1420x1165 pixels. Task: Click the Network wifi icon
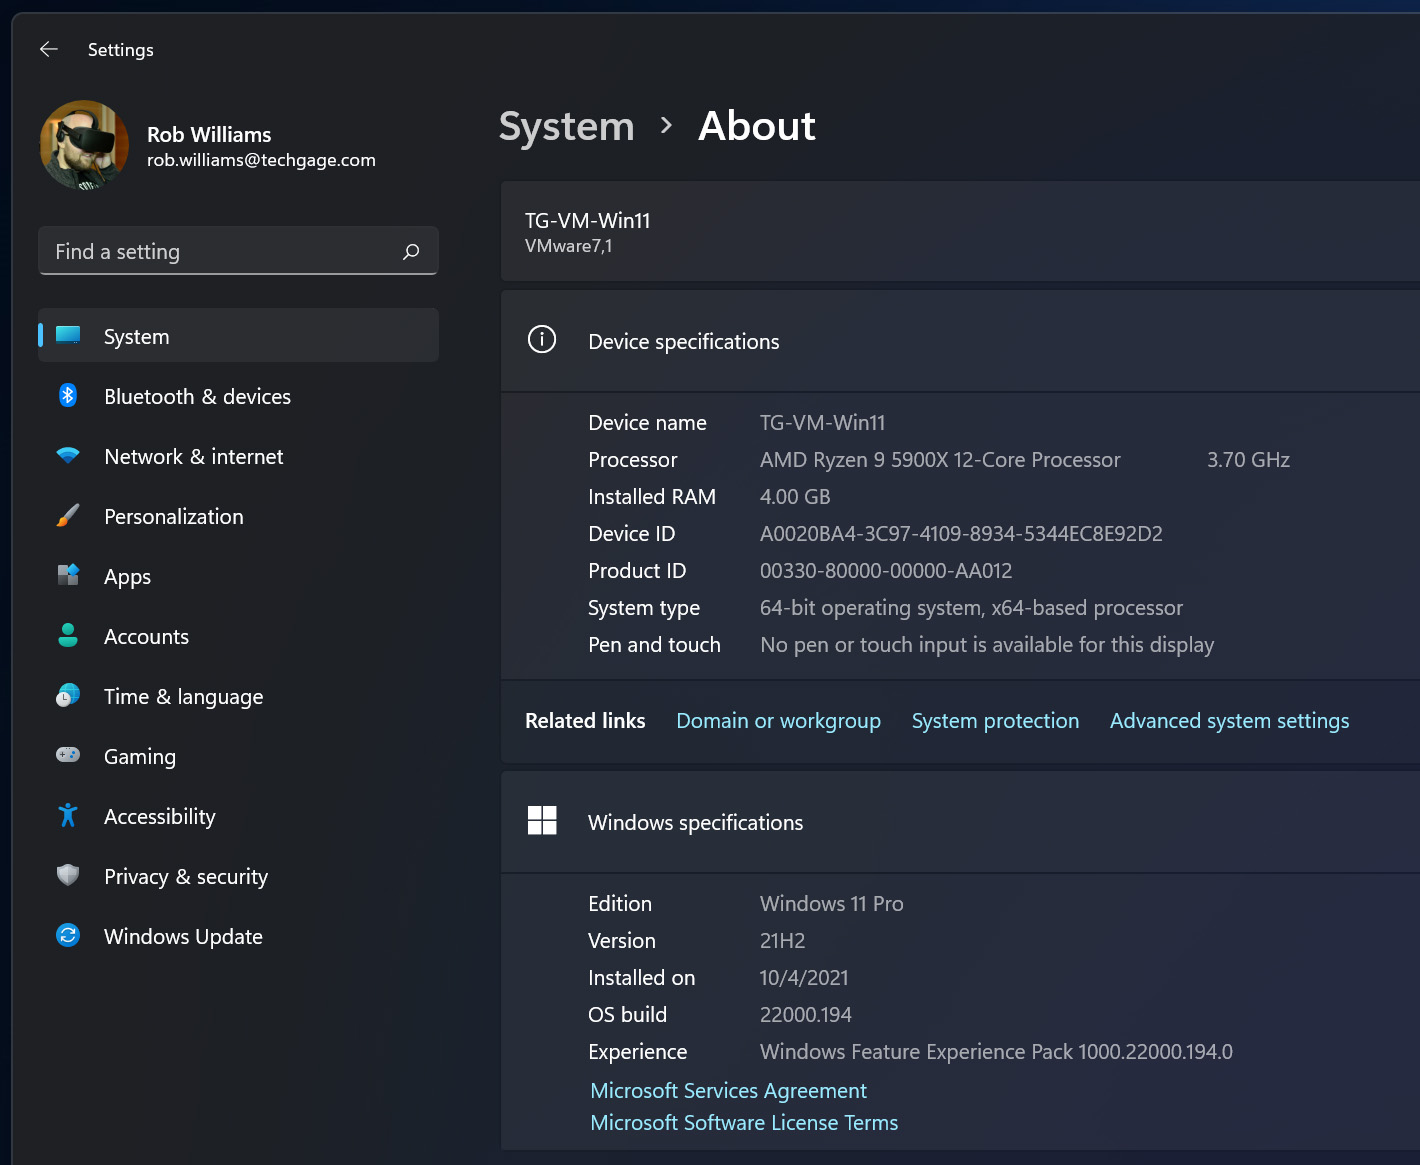point(68,456)
